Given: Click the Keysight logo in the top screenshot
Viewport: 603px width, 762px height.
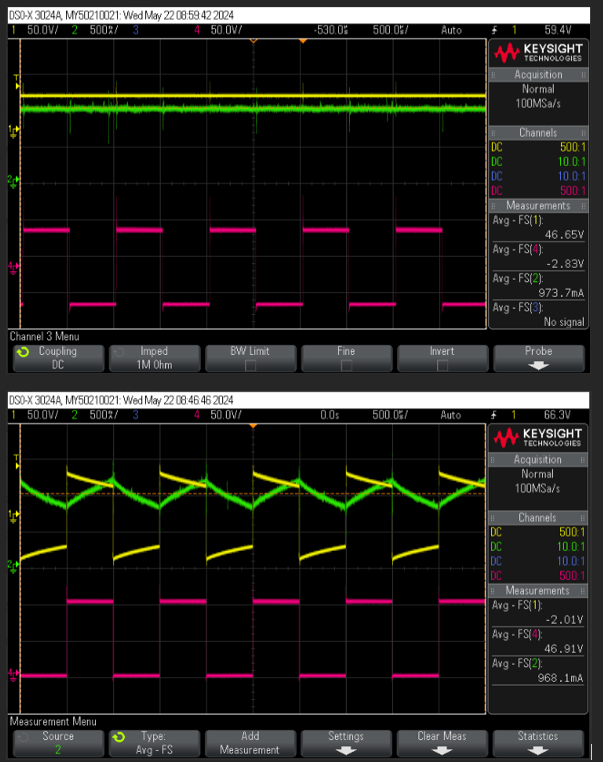Looking at the screenshot, I should (x=538, y=53).
